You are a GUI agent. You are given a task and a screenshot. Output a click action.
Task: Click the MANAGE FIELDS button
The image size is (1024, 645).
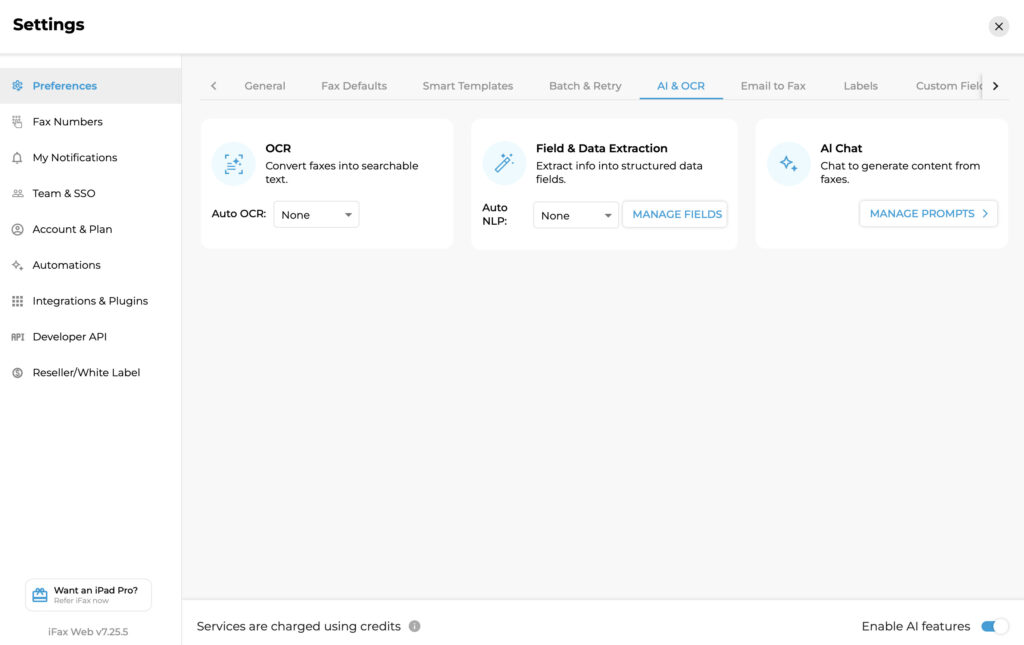(x=676, y=215)
